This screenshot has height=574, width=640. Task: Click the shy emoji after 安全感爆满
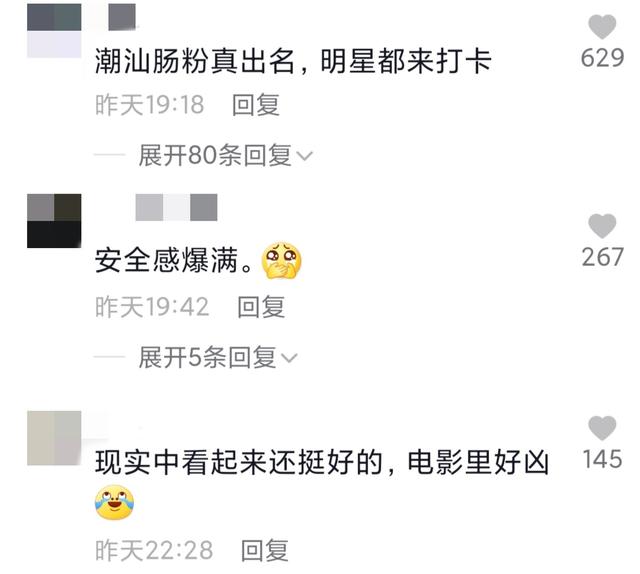[x=282, y=260]
